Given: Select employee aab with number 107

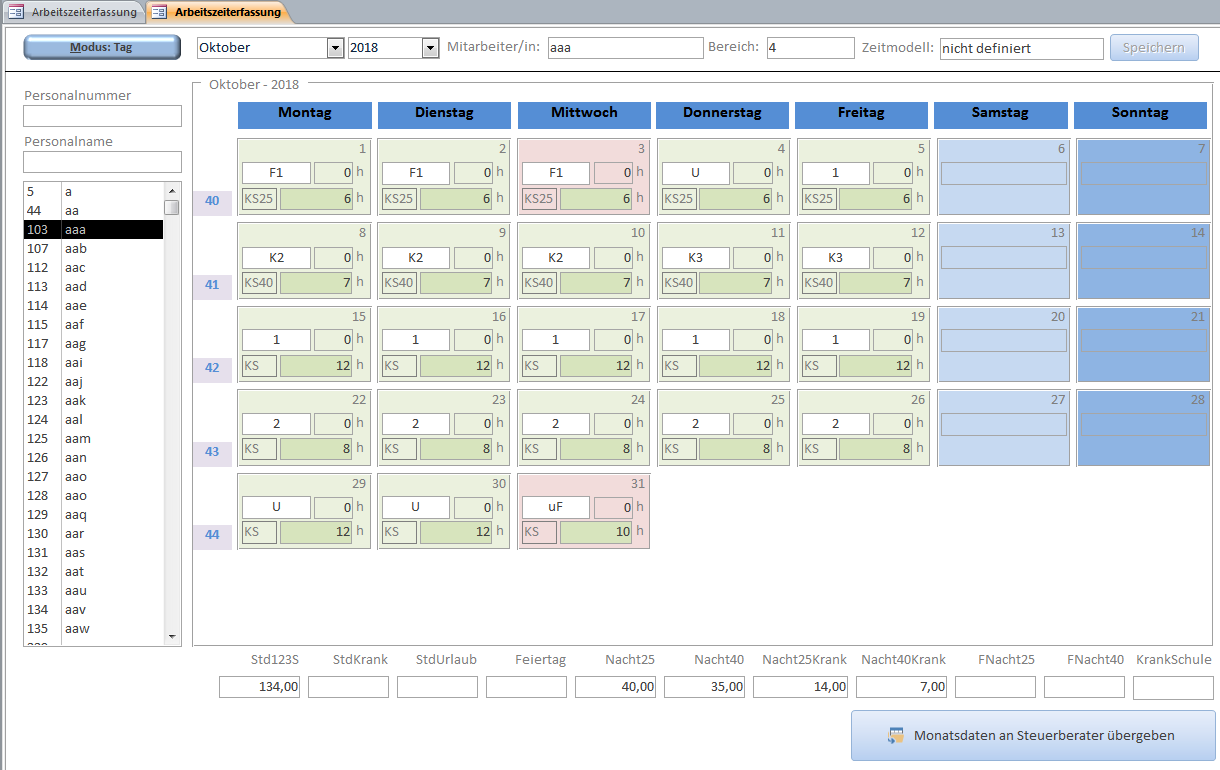Looking at the screenshot, I should (93, 248).
